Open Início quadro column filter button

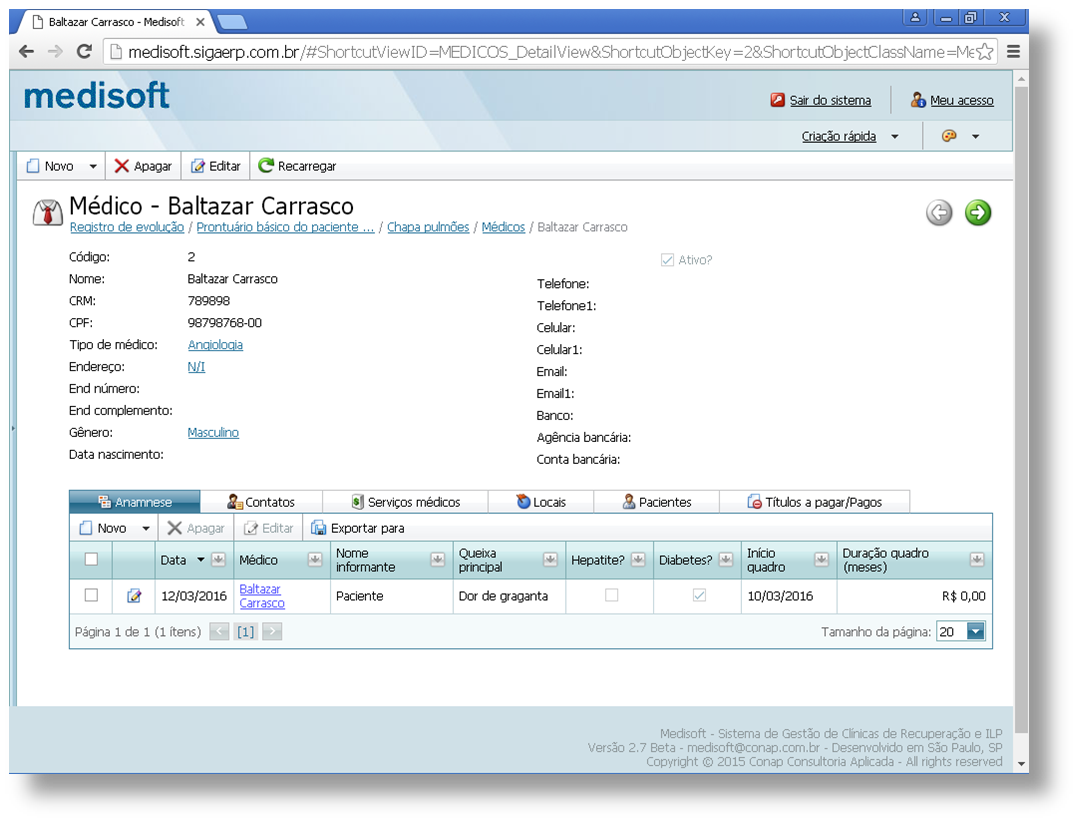coord(821,560)
